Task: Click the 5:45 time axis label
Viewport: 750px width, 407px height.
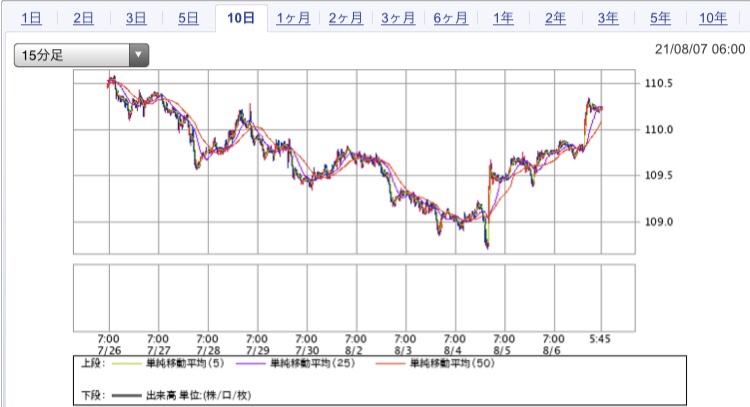Action: click(x=600, y=339)
